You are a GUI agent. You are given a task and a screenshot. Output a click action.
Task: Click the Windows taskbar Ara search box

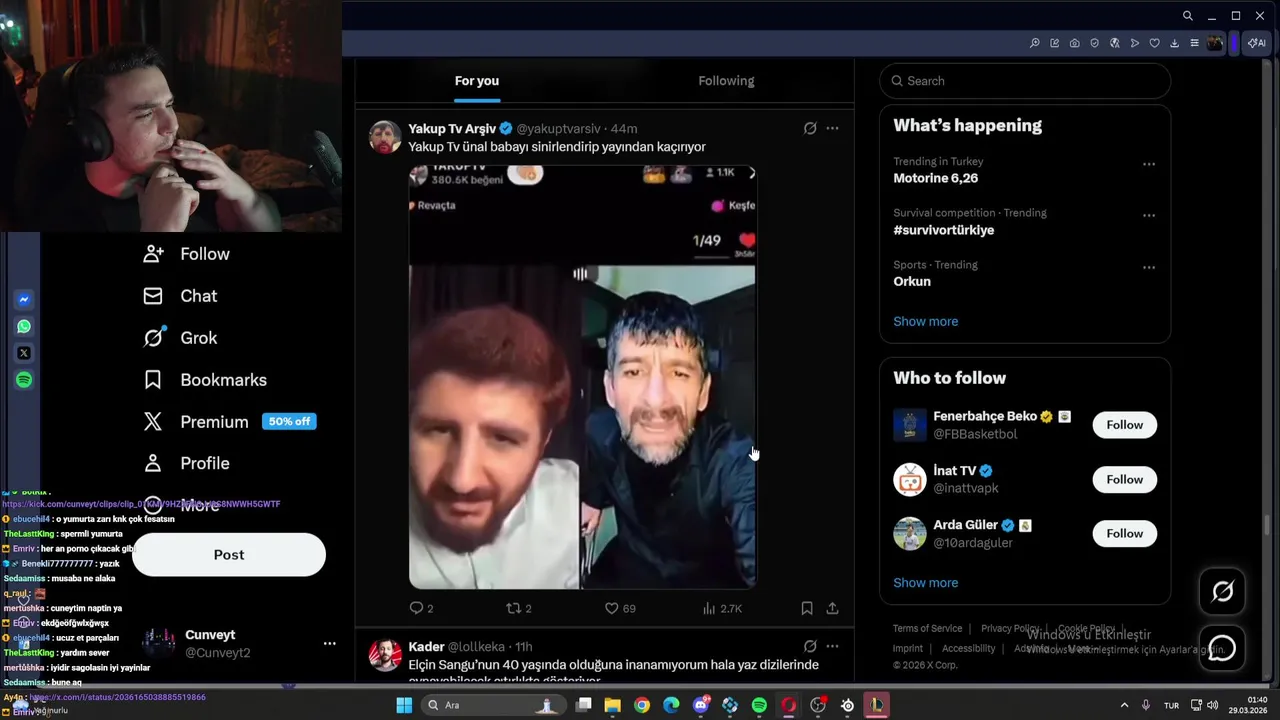point(492,705)
